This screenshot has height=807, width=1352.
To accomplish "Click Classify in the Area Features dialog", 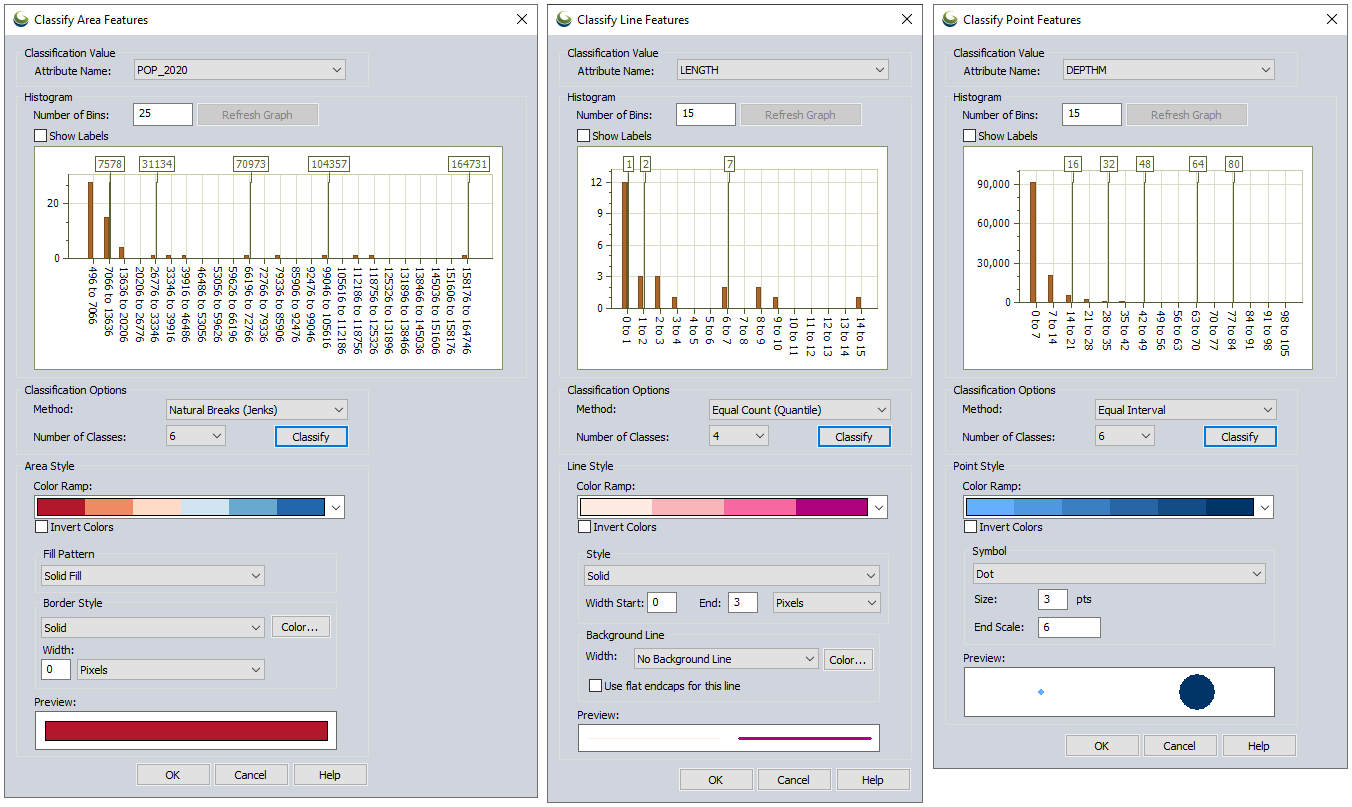I will pos(311,437).
